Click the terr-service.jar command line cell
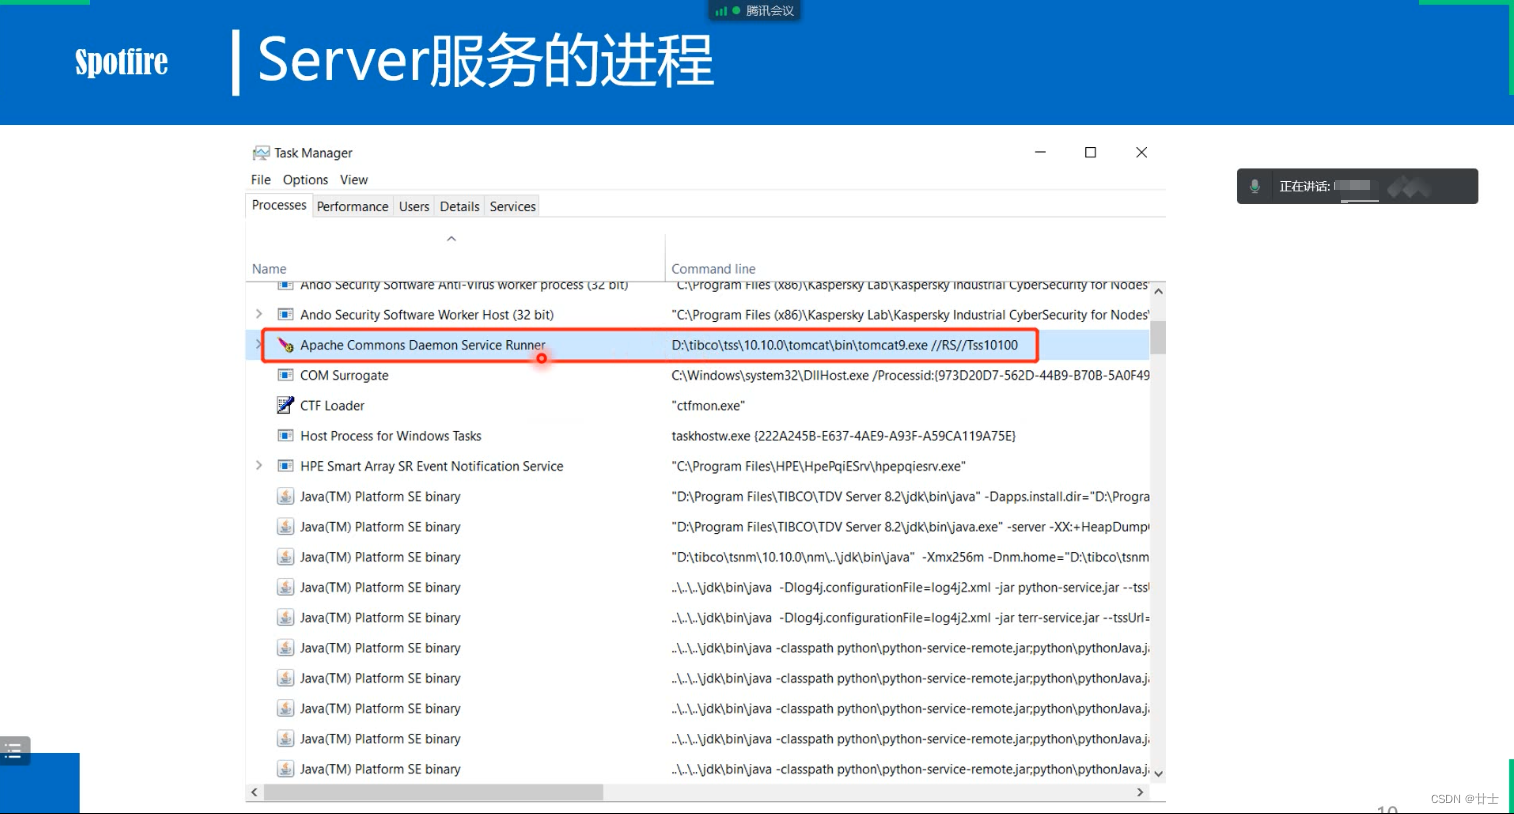 click(x=910, y=618)
